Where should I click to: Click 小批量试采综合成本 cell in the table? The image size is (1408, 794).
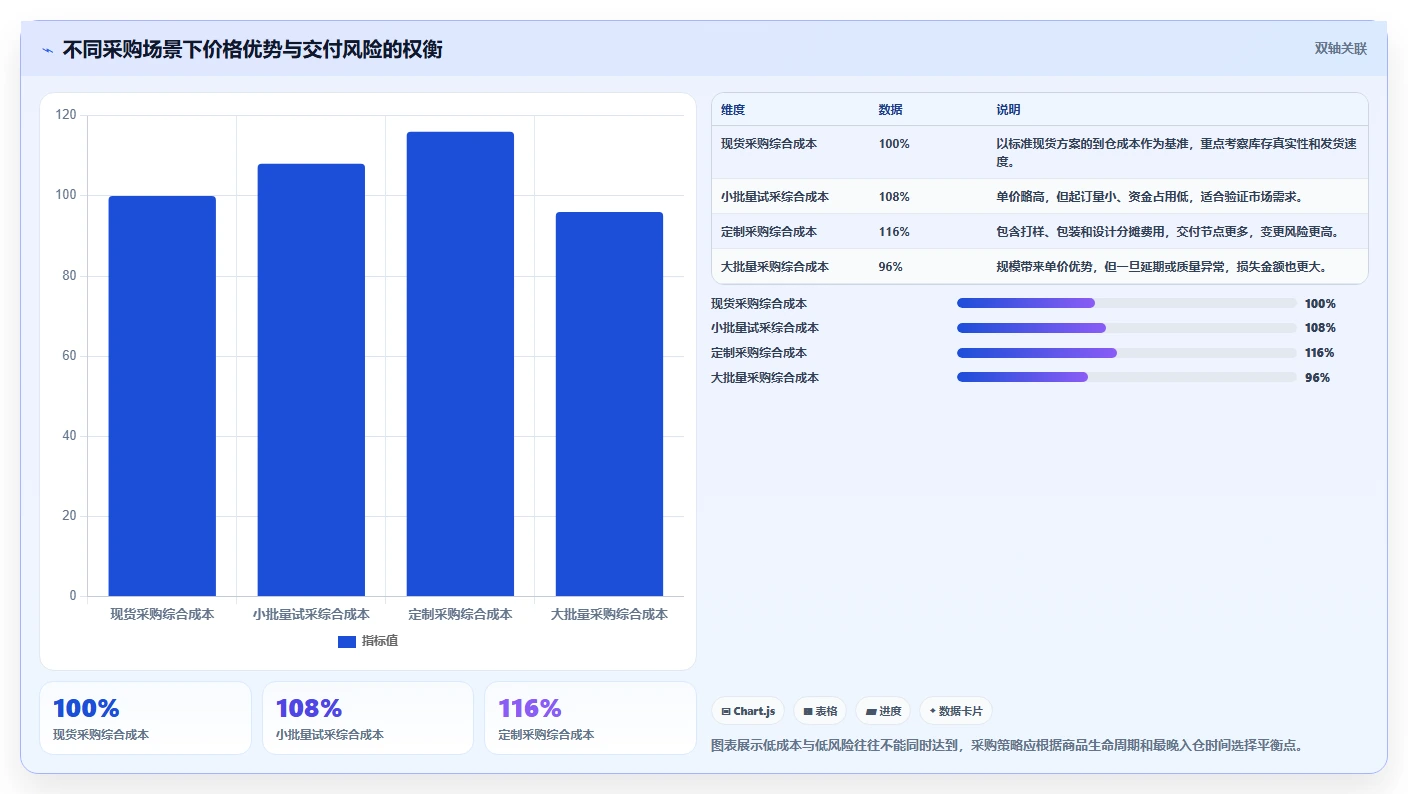(775, 197)
